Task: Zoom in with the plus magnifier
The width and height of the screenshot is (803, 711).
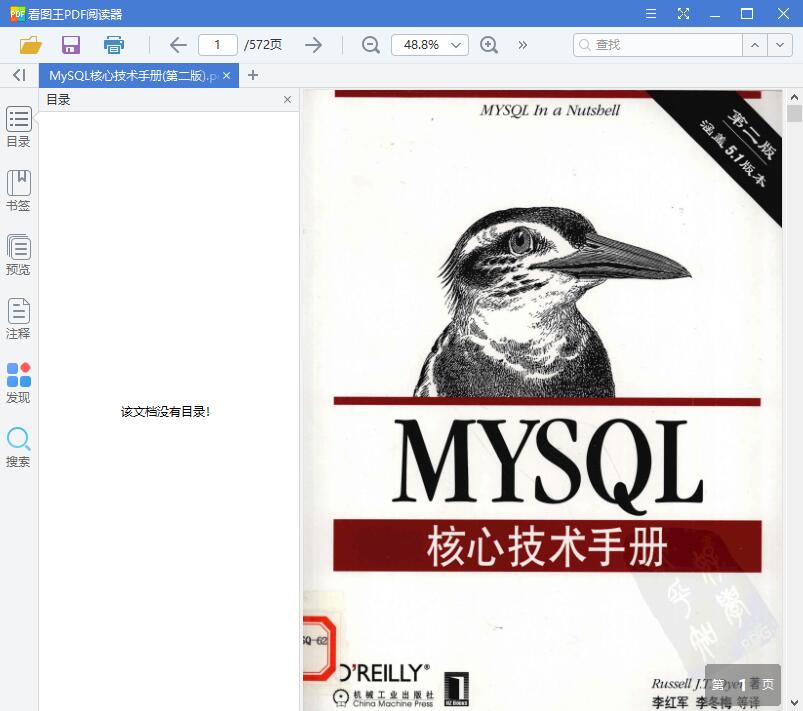Action: tap(489, 45)
